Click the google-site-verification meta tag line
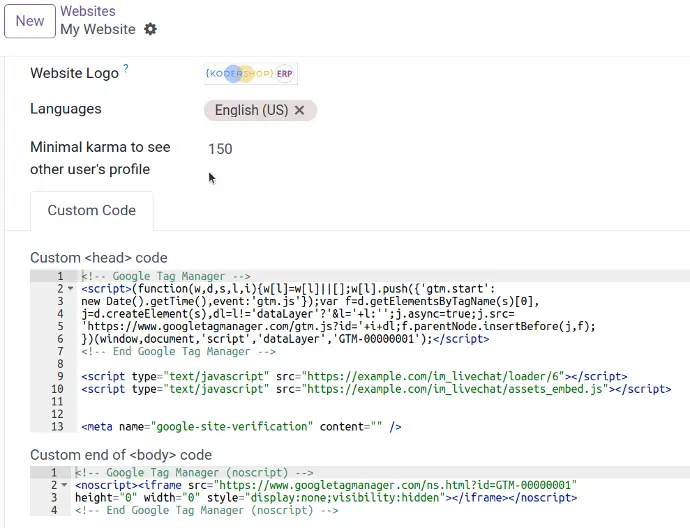690x528 pixels. (x=241, y=427)
